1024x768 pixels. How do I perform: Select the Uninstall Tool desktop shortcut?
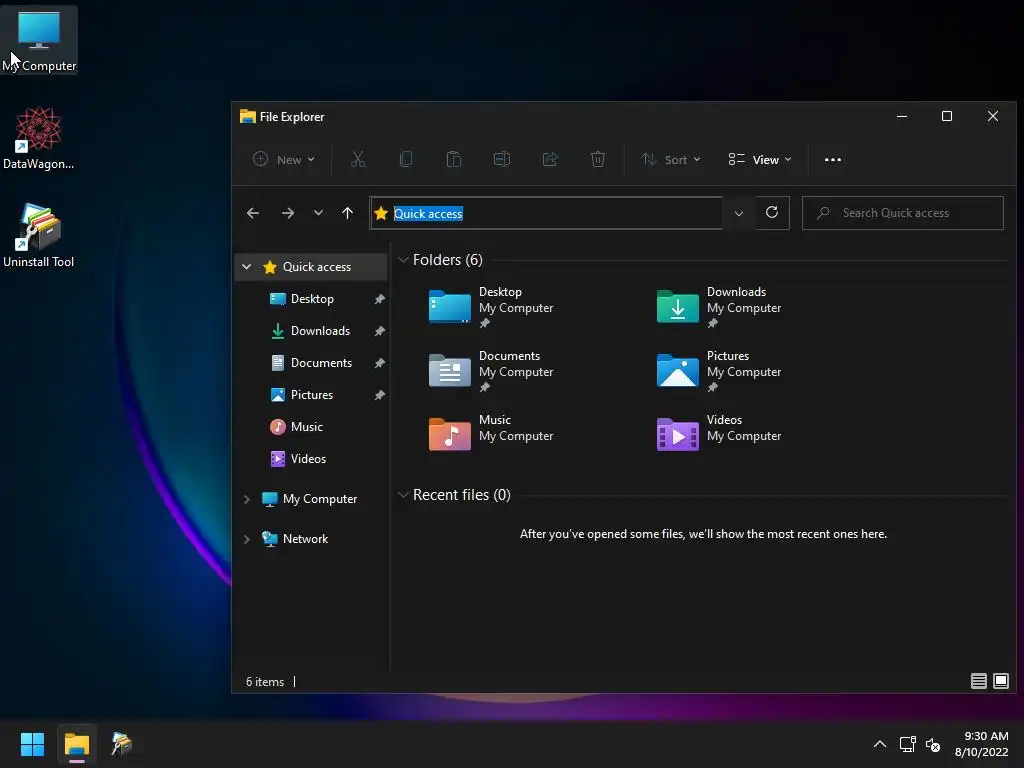(39, 236)
